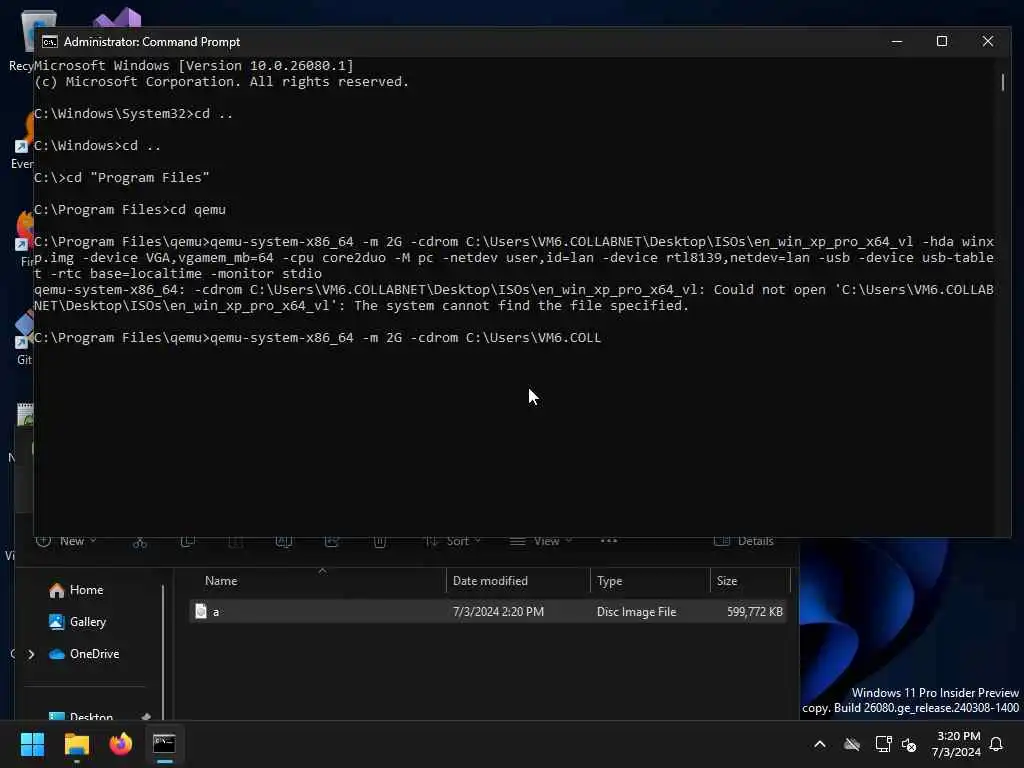The height and width of the screenshot is (768, 1024).
Task: Open the View dropdown in File Explorer
Action: click(x=541, y=541)
